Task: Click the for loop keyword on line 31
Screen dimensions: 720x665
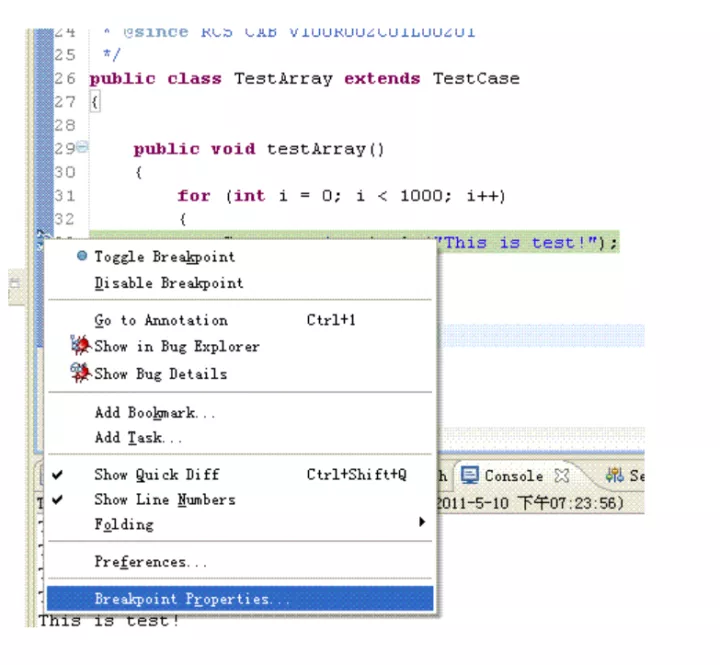Action: coord(194,196)
